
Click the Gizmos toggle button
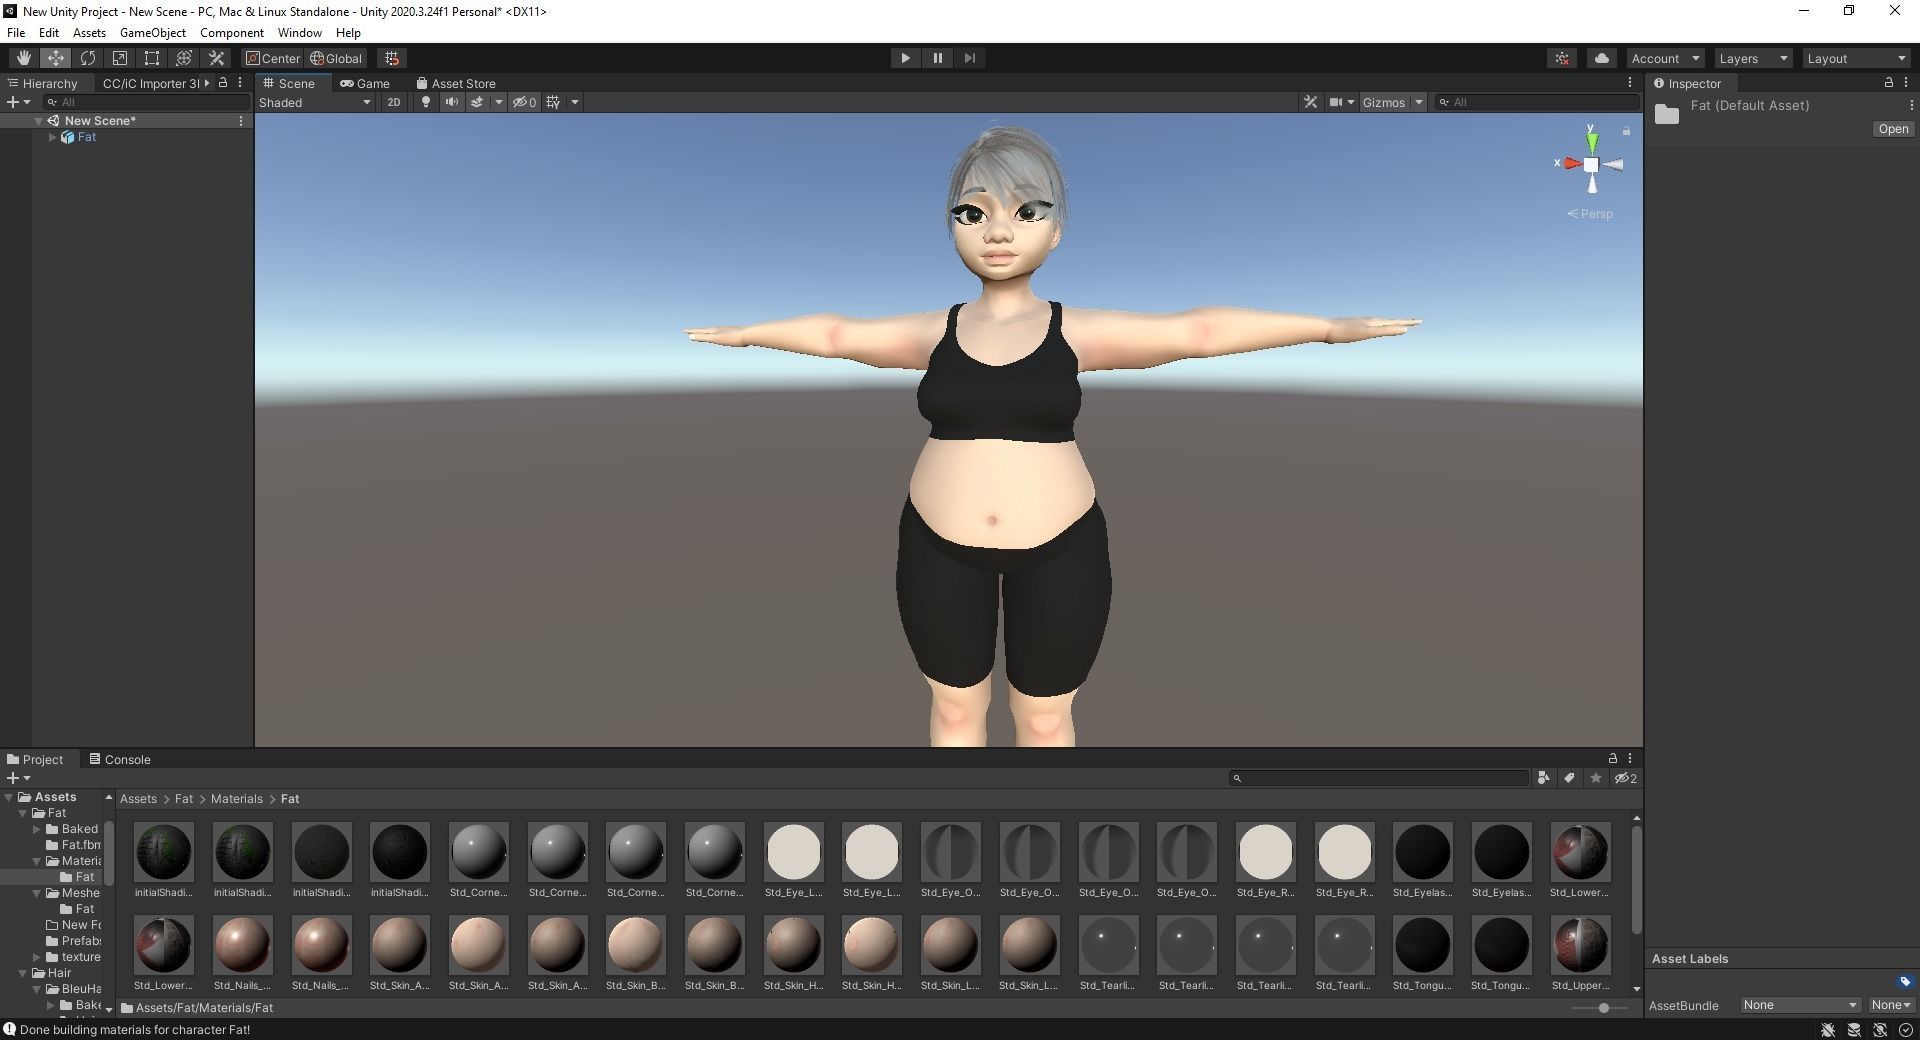[x=1384, y=102]
